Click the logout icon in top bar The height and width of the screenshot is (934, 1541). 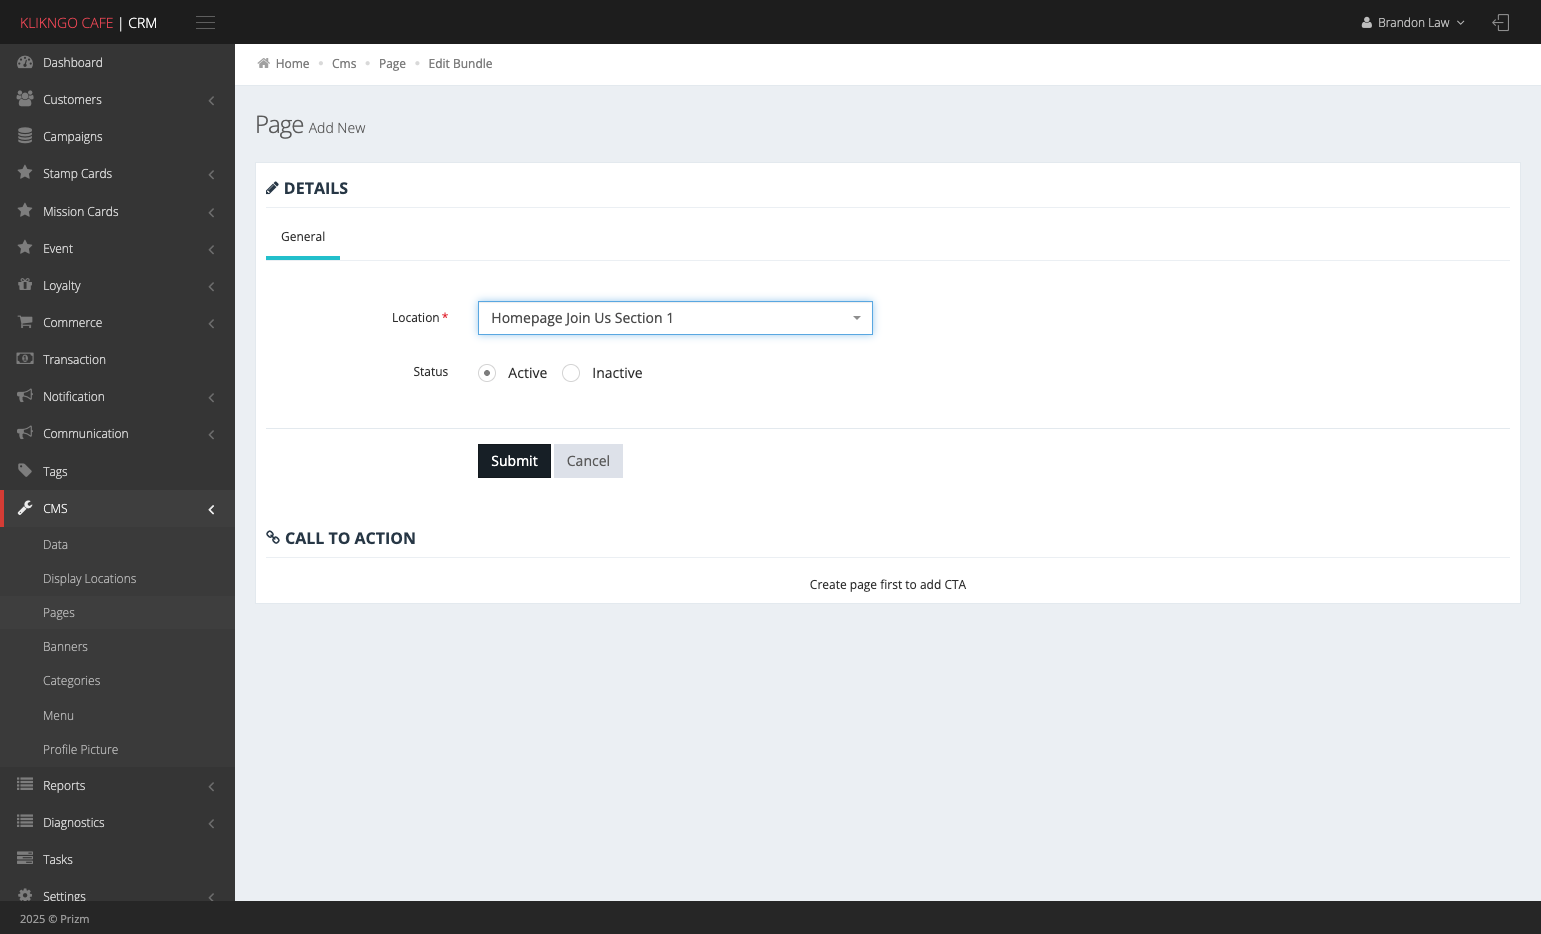[x=1500, y=22]
